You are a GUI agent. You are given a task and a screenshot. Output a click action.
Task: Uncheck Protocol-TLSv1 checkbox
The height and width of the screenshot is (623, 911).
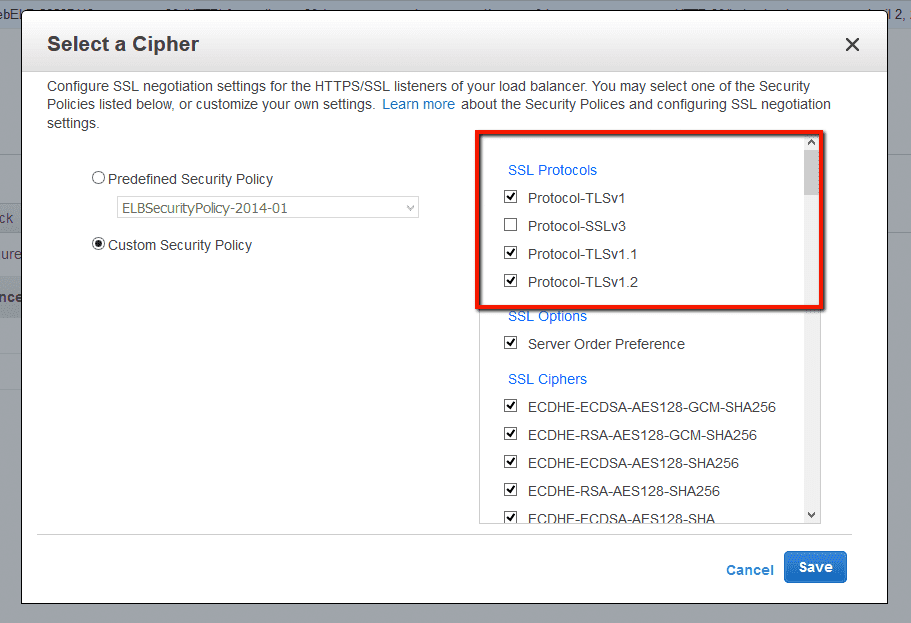point(510,197)
